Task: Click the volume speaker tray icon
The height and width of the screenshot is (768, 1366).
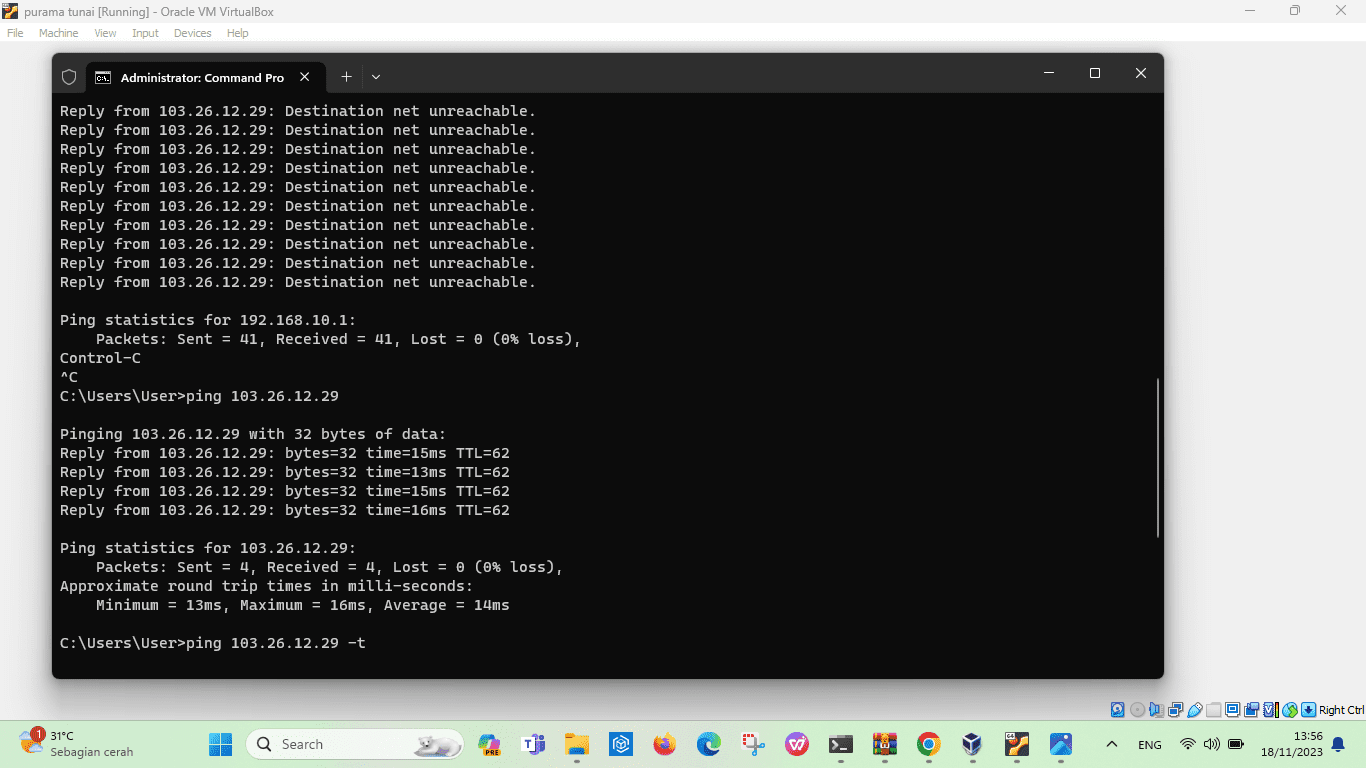Action: click(1212, 744)
